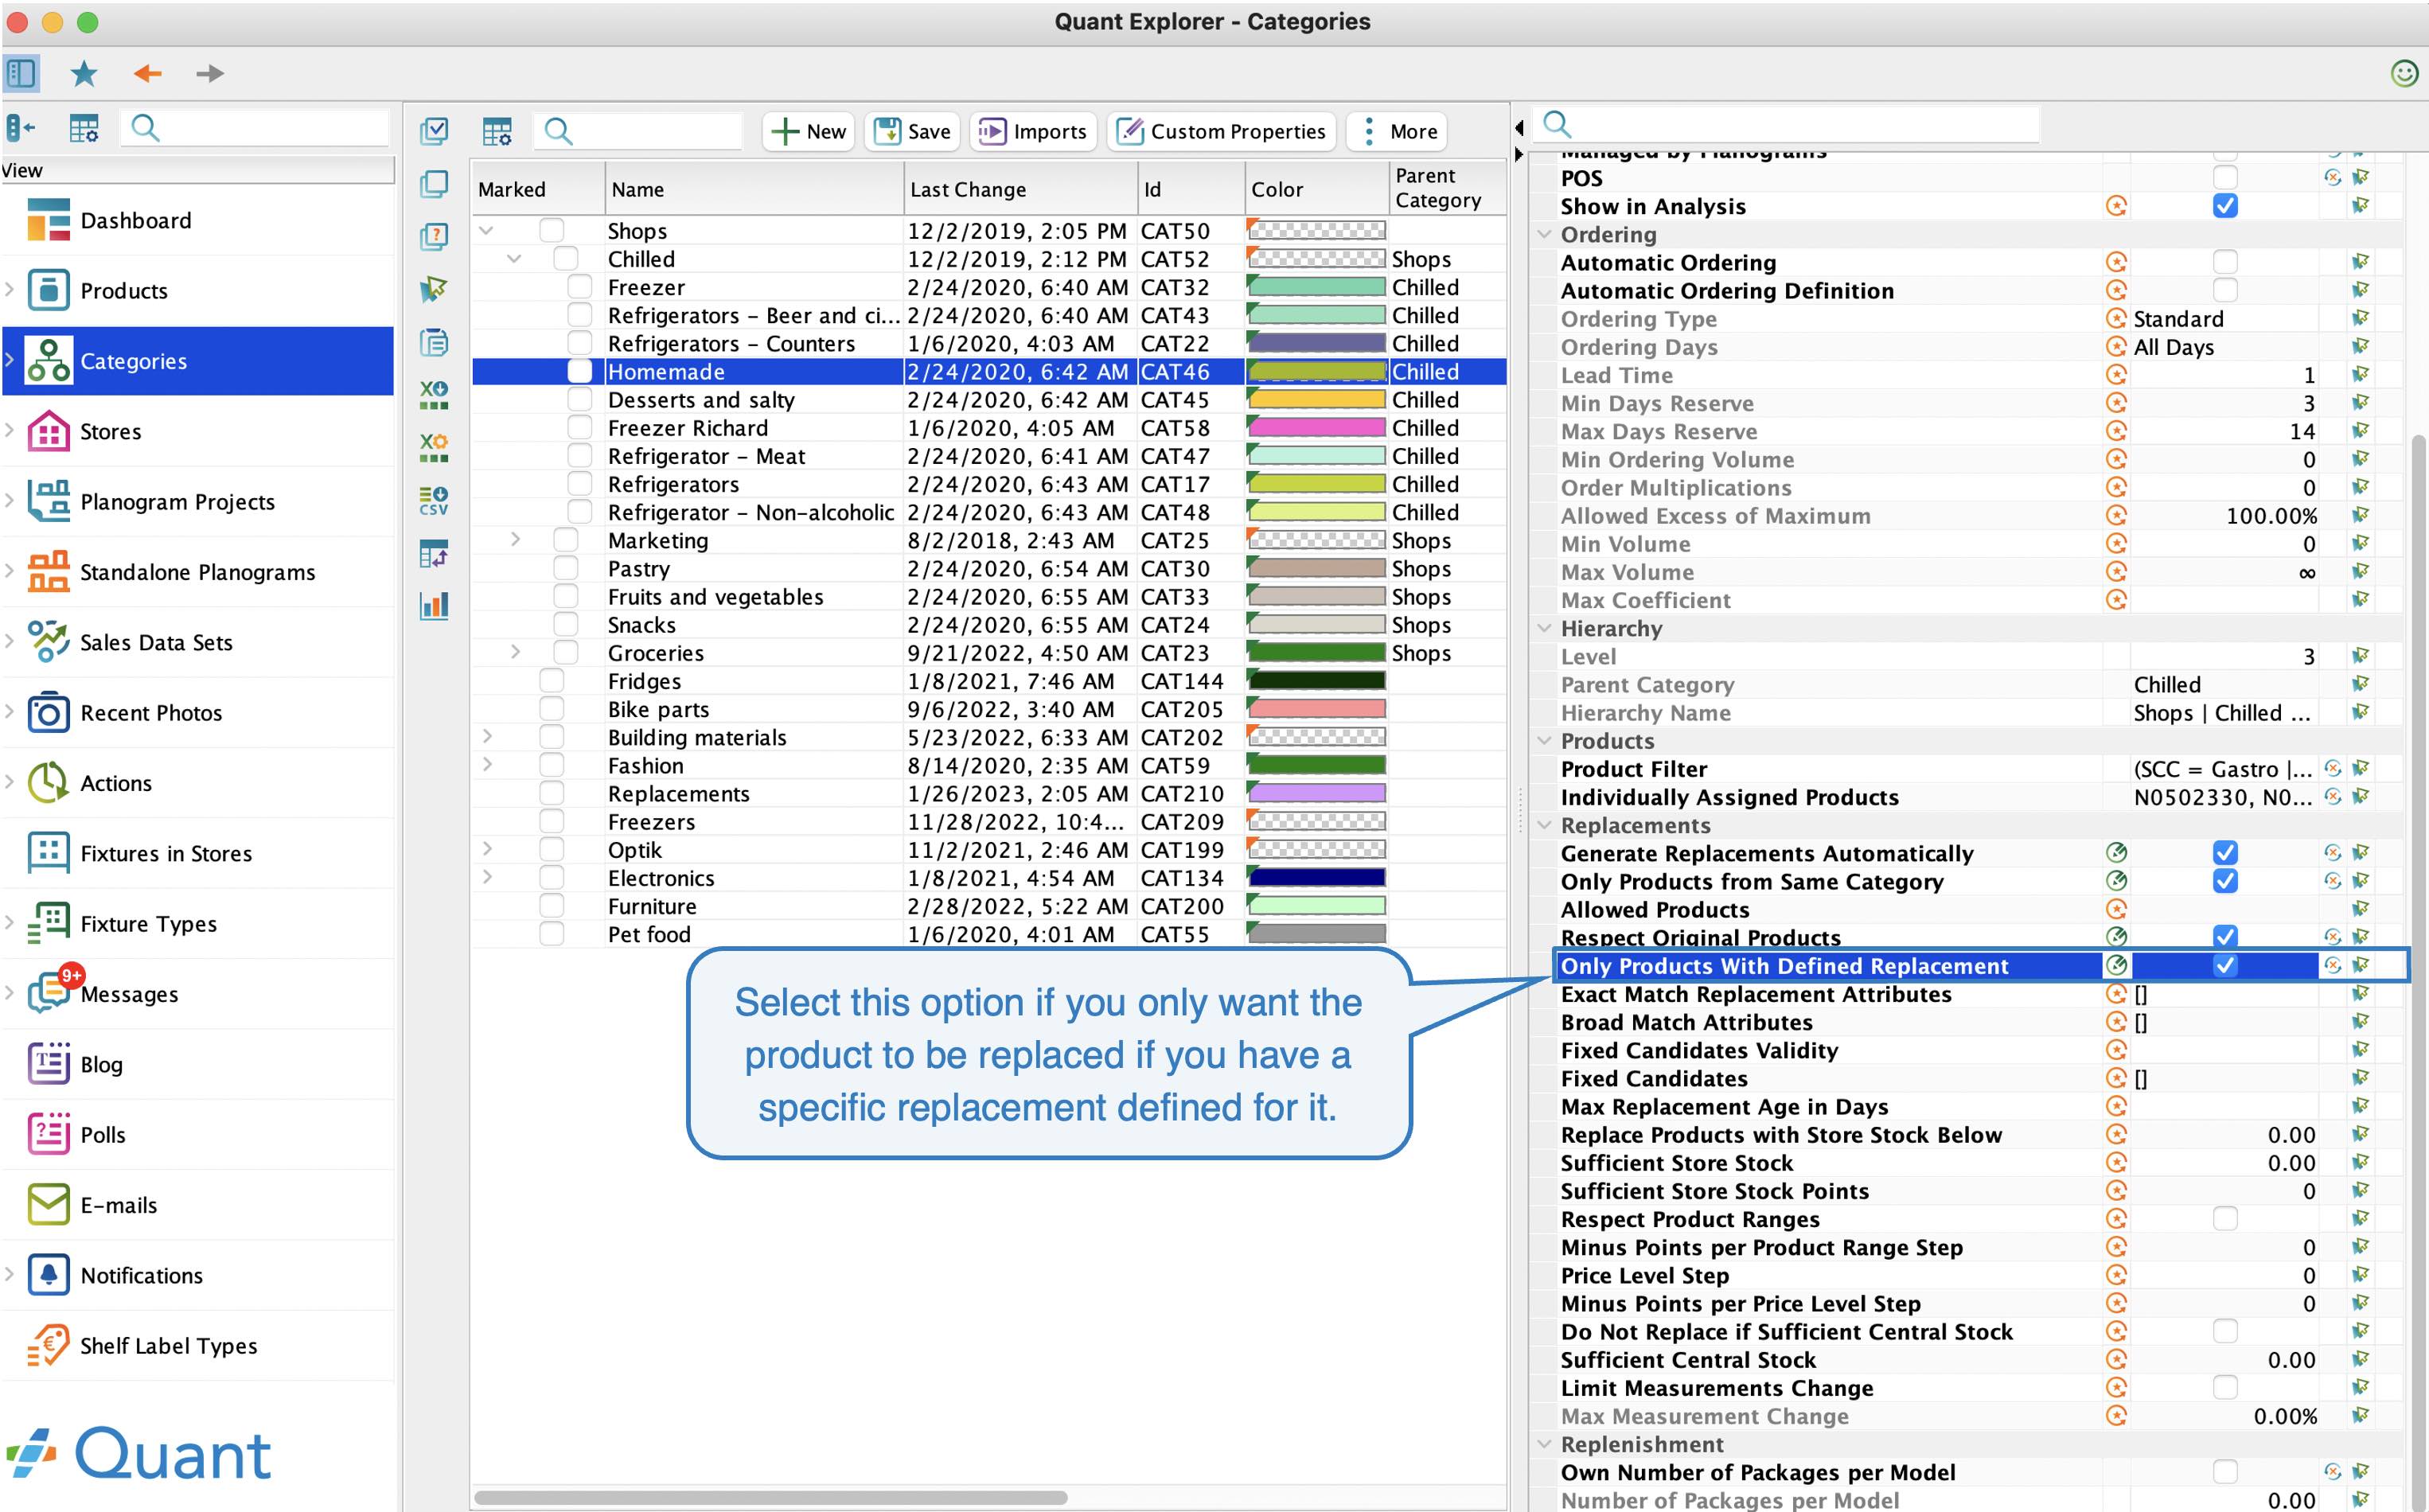Go forward with the gray arrow
This screenshot has width=2429, height=1512.
pyautogui.click(x=209, y=73)
